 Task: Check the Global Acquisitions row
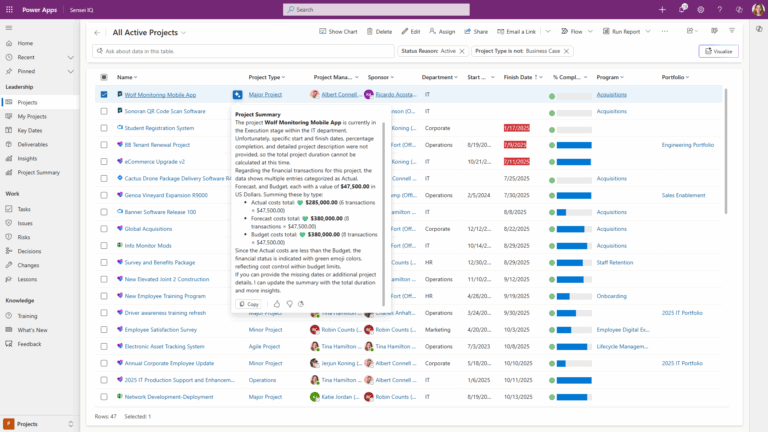tap(104, 229)
